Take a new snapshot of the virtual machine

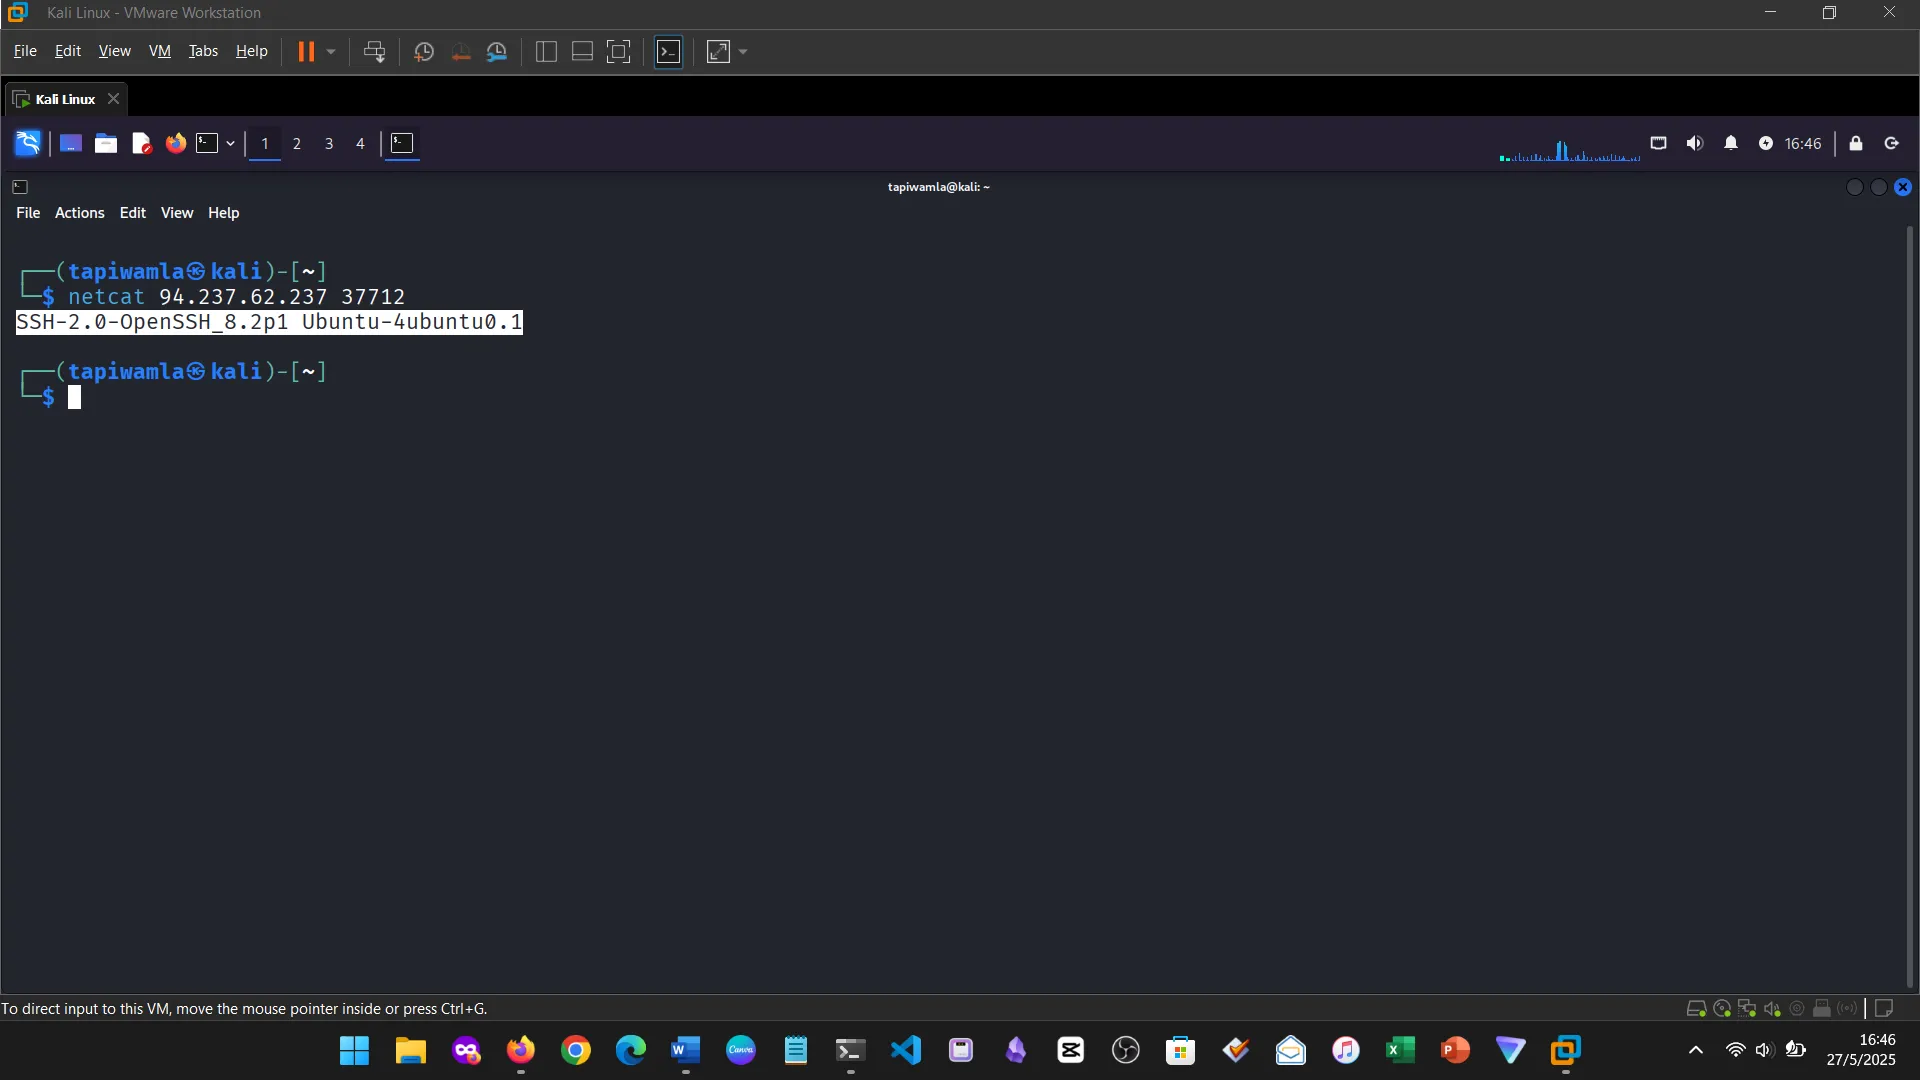[423, 51]
